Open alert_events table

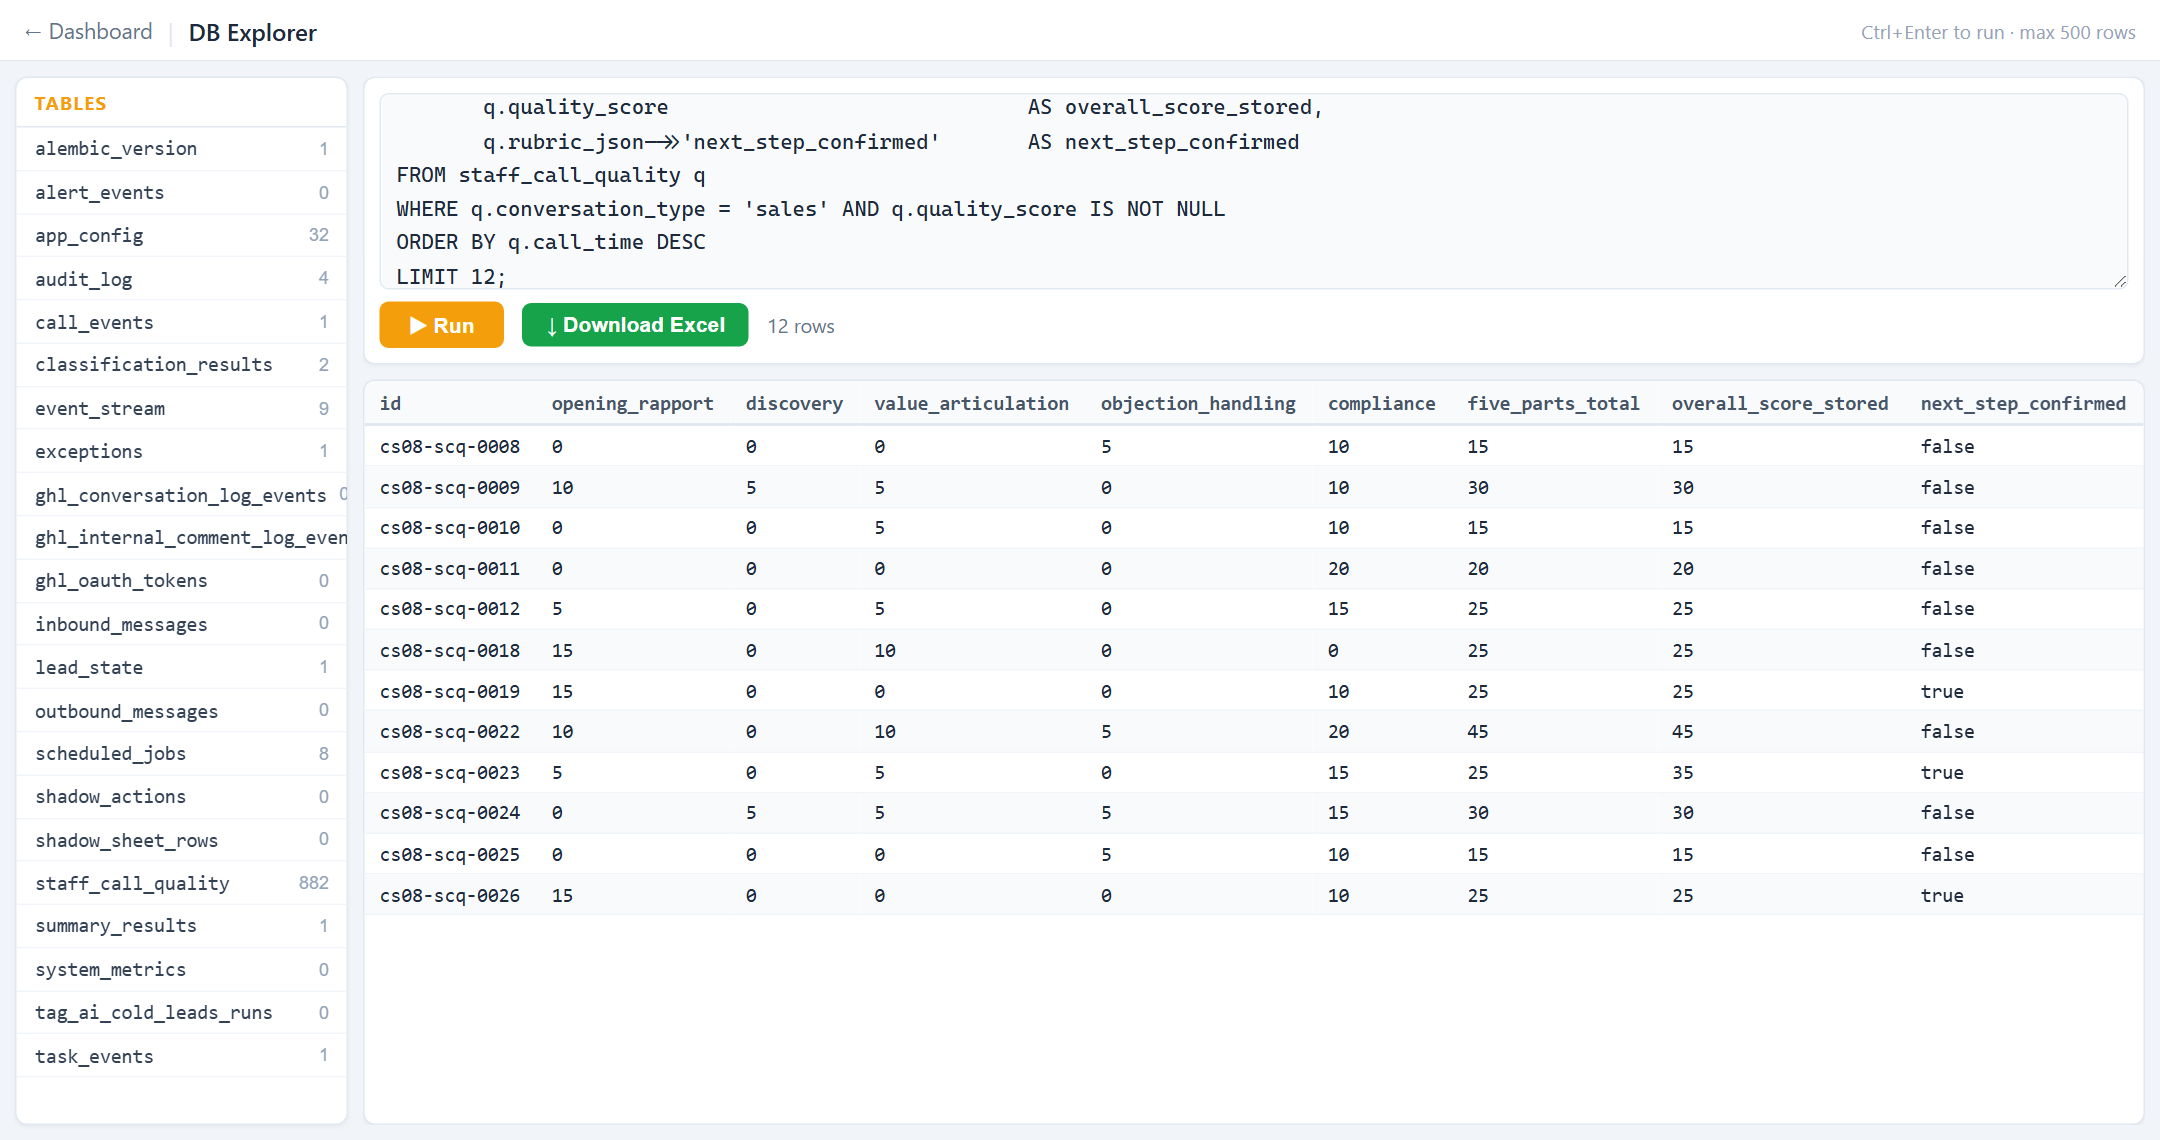coord(181,192)
